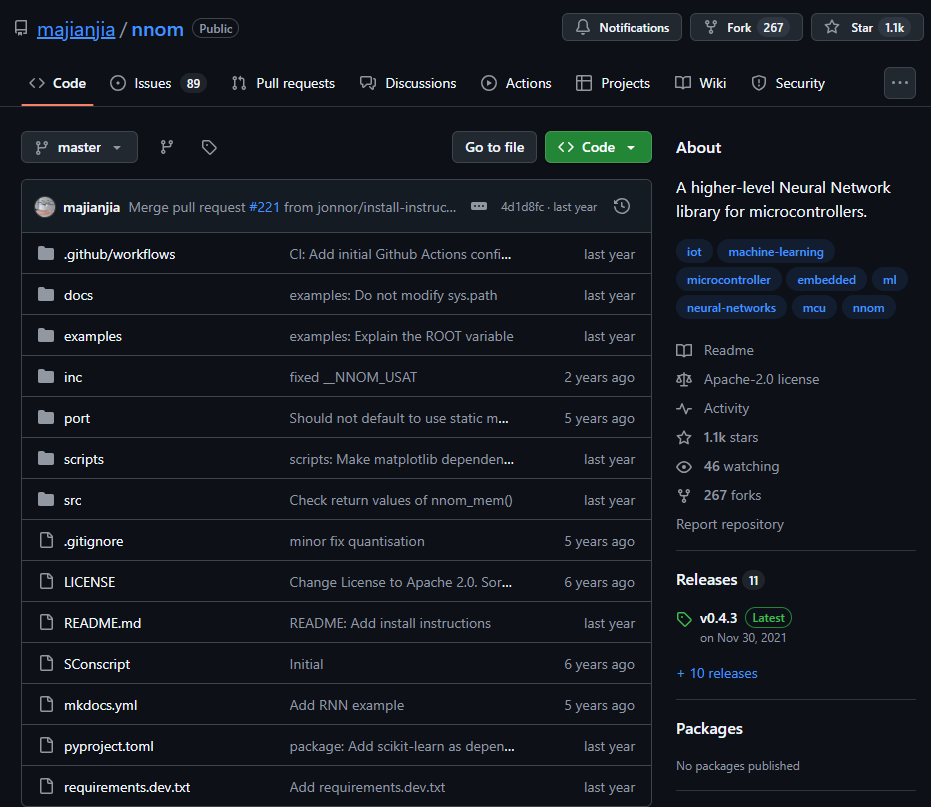Image resolution: width=931 pixels, height=807 pixels.
Task: Click the src folder icon
Action: pos(46,499)
